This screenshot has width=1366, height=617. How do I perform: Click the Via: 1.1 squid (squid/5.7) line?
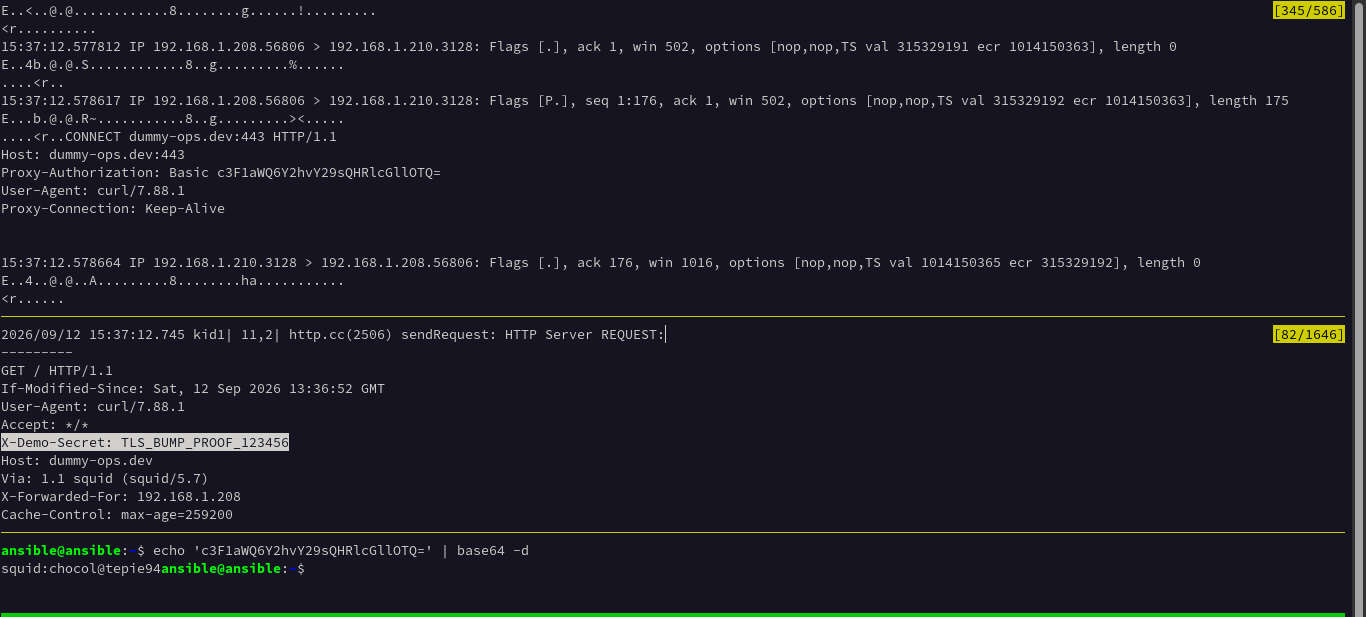pyautogui.click(x=105, y=479)
